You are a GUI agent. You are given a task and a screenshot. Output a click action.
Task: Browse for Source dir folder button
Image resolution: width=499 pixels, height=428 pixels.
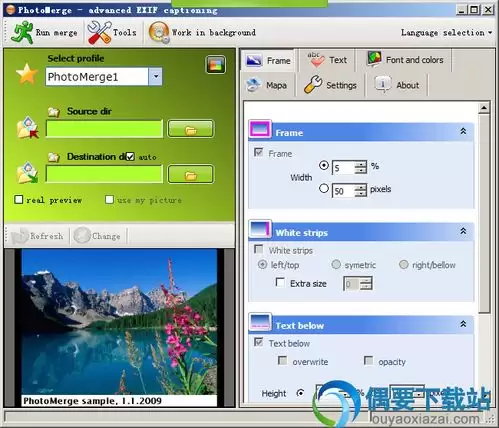point(191,129)
